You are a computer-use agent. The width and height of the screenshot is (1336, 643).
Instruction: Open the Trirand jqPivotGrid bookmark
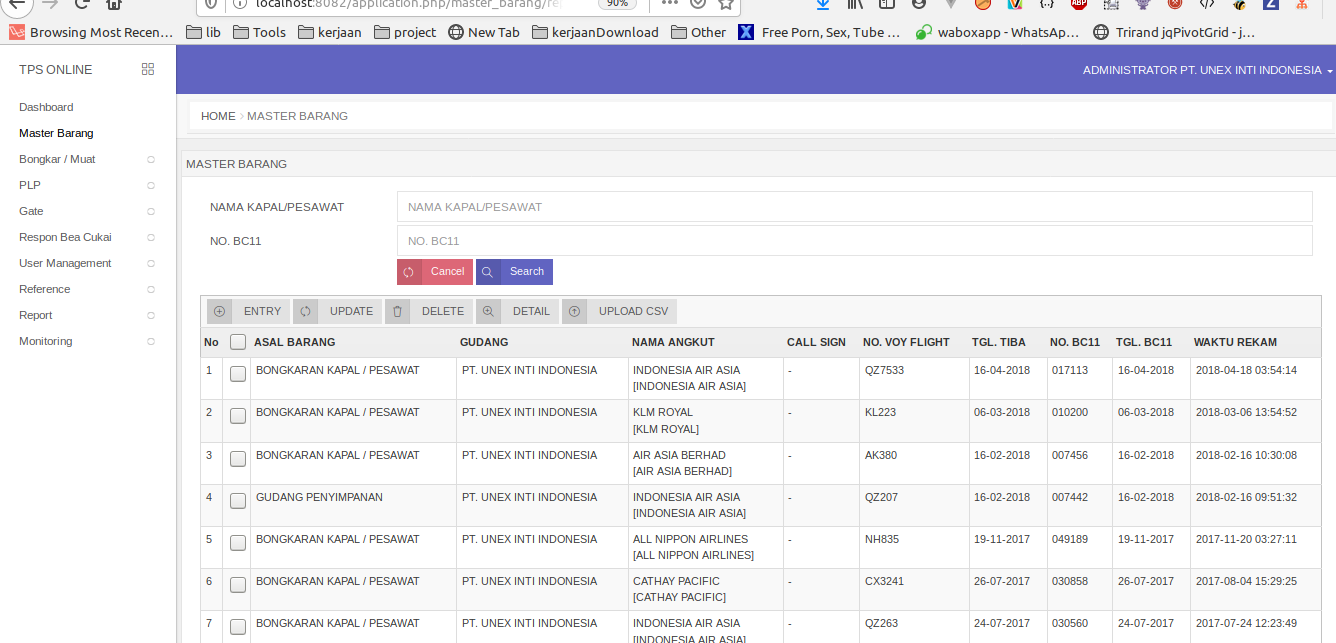click(x=1174, y=32)
